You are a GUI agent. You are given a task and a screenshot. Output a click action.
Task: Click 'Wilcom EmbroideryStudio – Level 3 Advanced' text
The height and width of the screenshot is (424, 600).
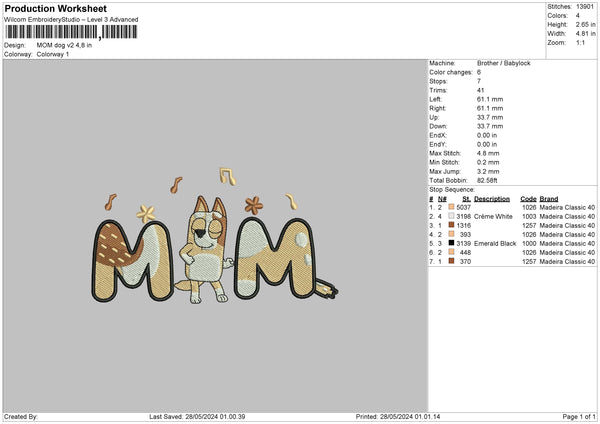point(71,20)
